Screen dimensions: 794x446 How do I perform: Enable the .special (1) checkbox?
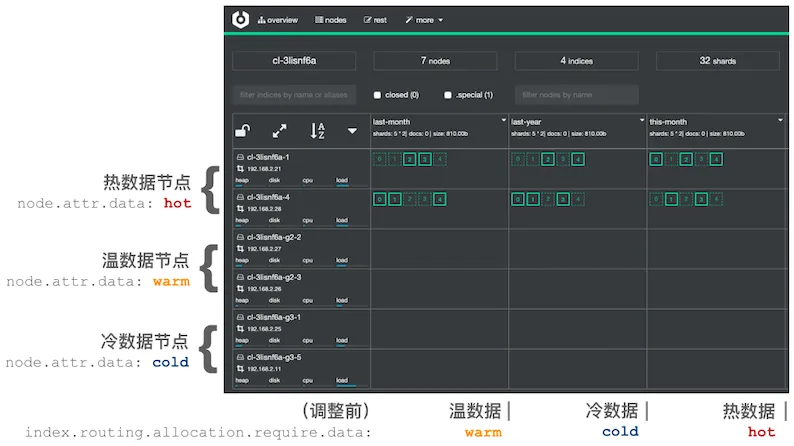pos(448,95)
